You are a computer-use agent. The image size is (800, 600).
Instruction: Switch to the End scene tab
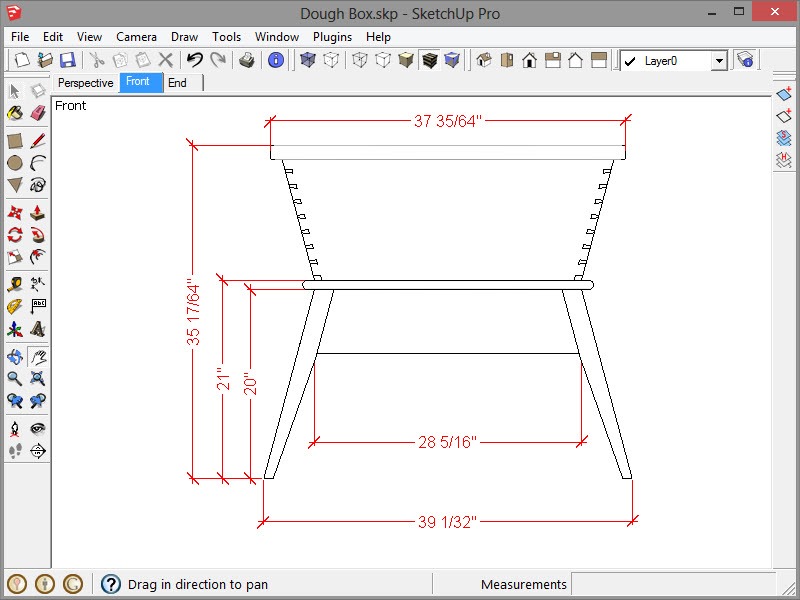[177, 83]
